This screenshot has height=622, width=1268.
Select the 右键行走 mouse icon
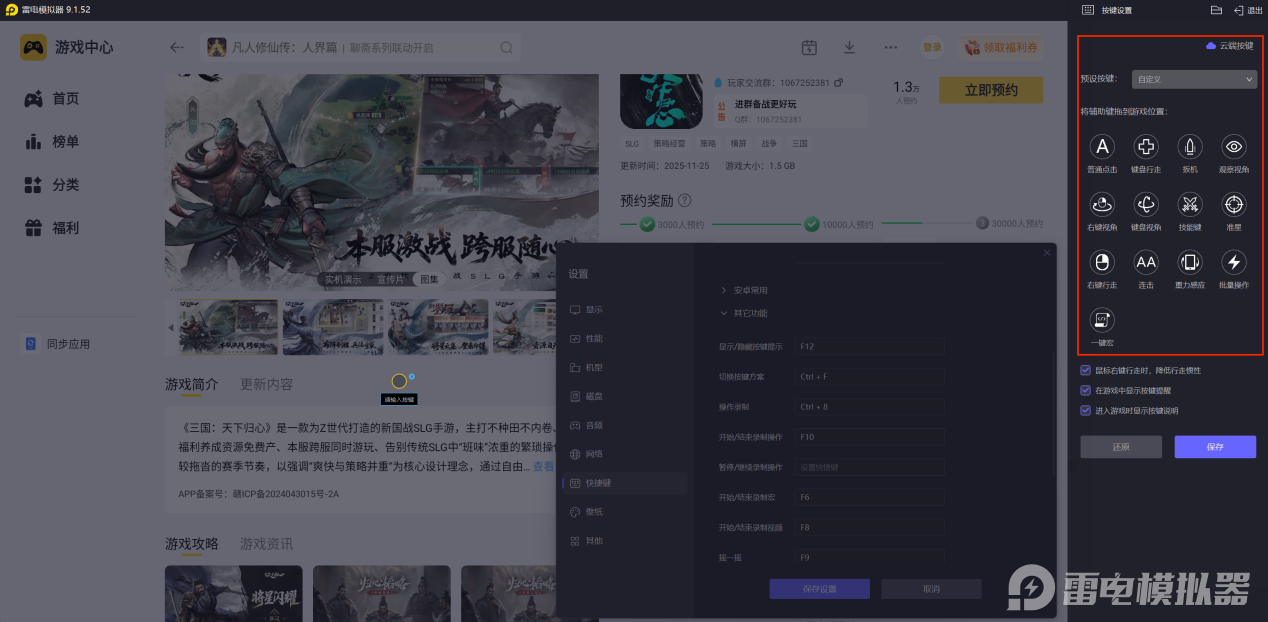coord(1102,263)
